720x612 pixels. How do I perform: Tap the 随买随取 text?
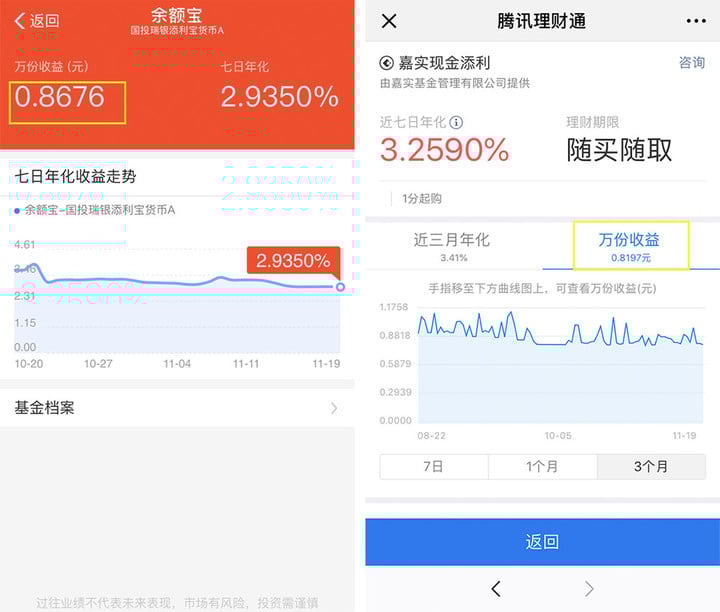coord(619,150)
